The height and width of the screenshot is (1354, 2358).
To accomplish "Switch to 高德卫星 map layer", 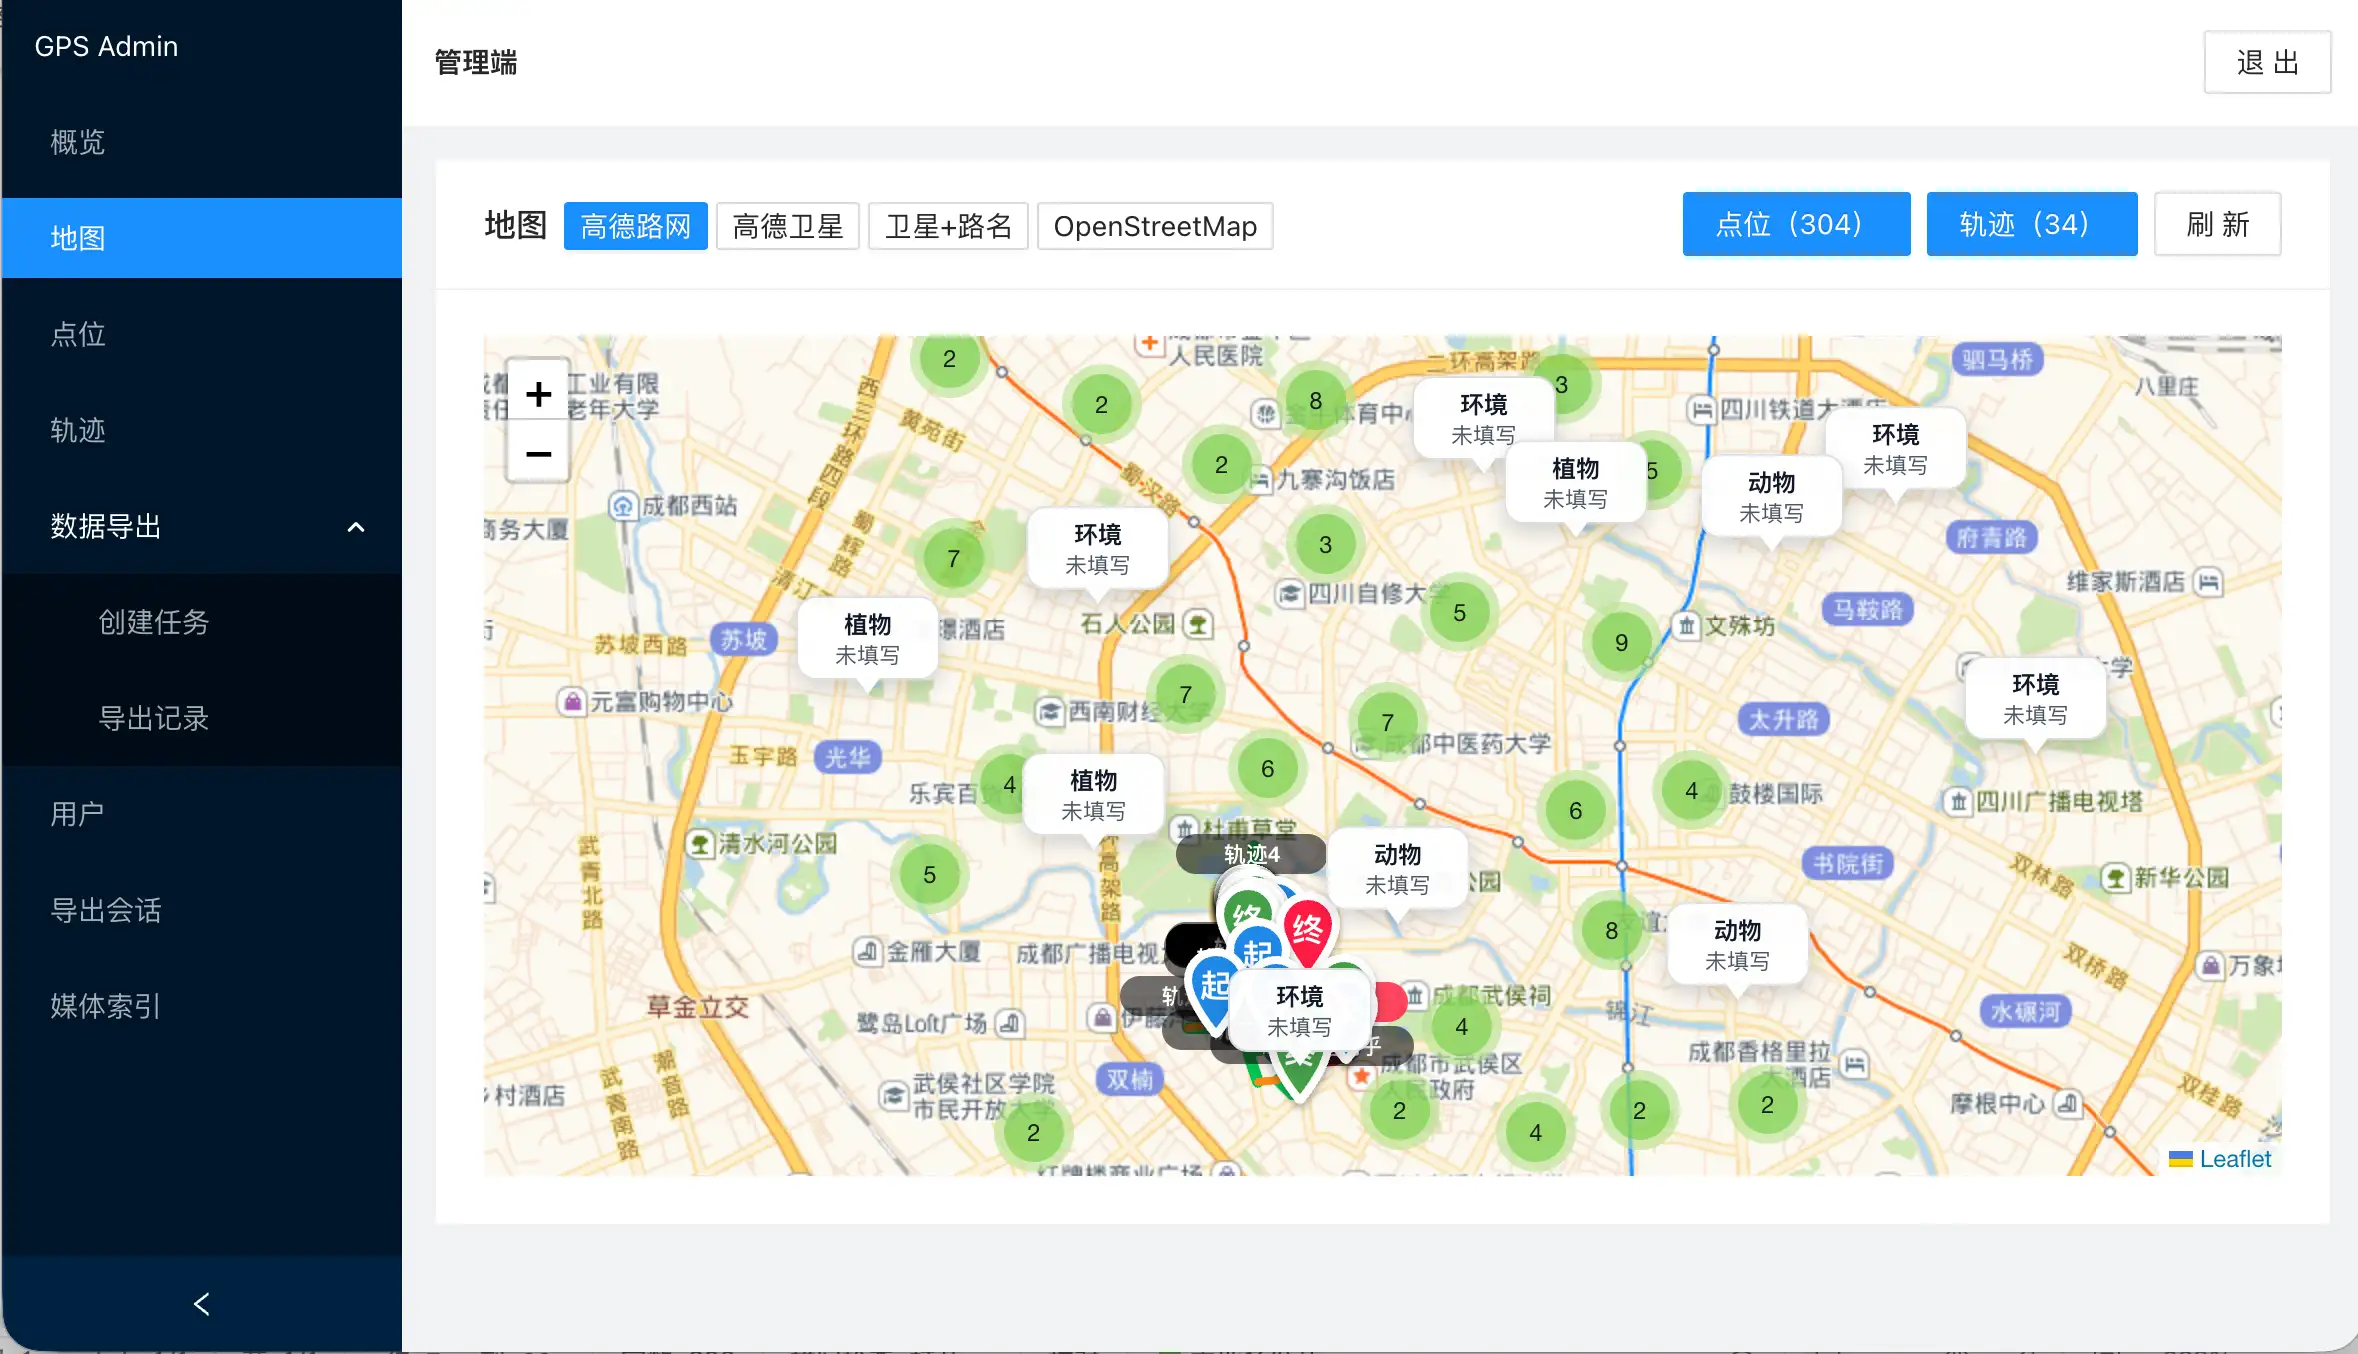I will (787, 226).
